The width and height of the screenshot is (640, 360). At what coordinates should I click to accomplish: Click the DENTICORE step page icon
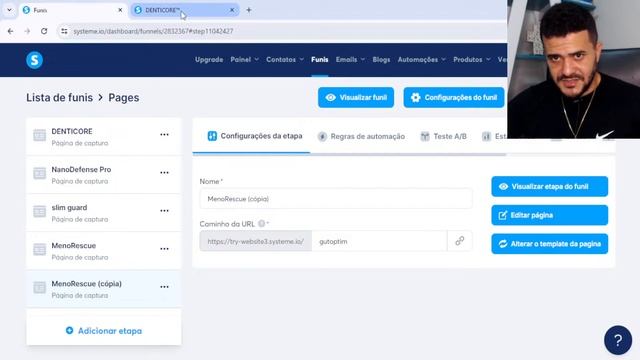[x=40, y=135]
